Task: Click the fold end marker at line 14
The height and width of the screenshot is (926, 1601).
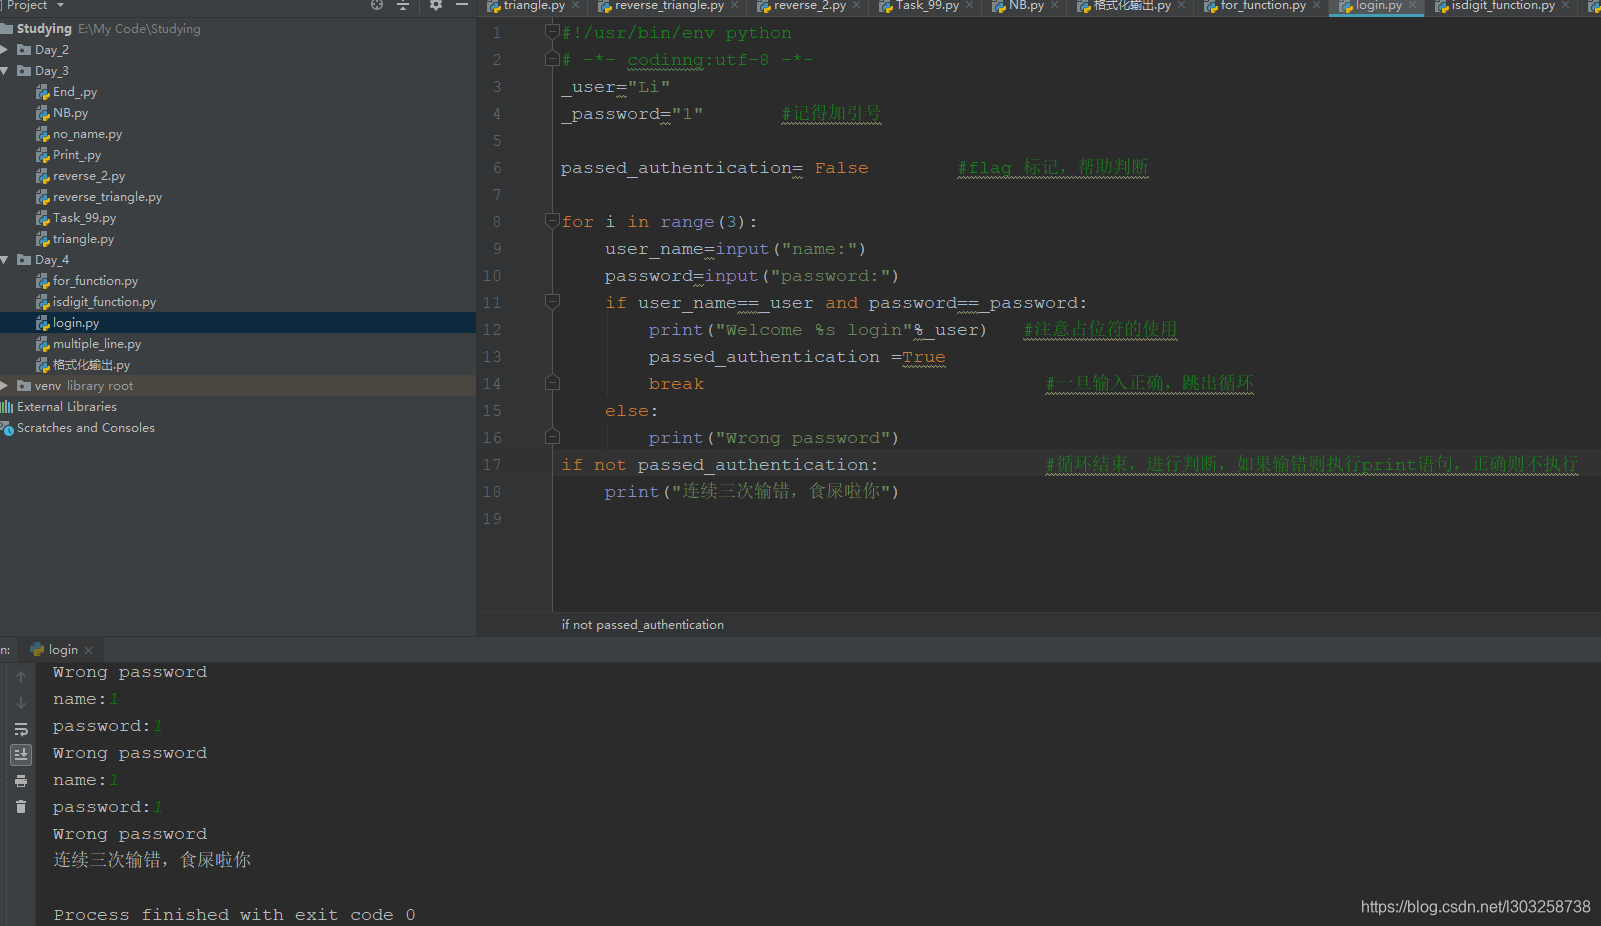Action: tap(552, 383)
